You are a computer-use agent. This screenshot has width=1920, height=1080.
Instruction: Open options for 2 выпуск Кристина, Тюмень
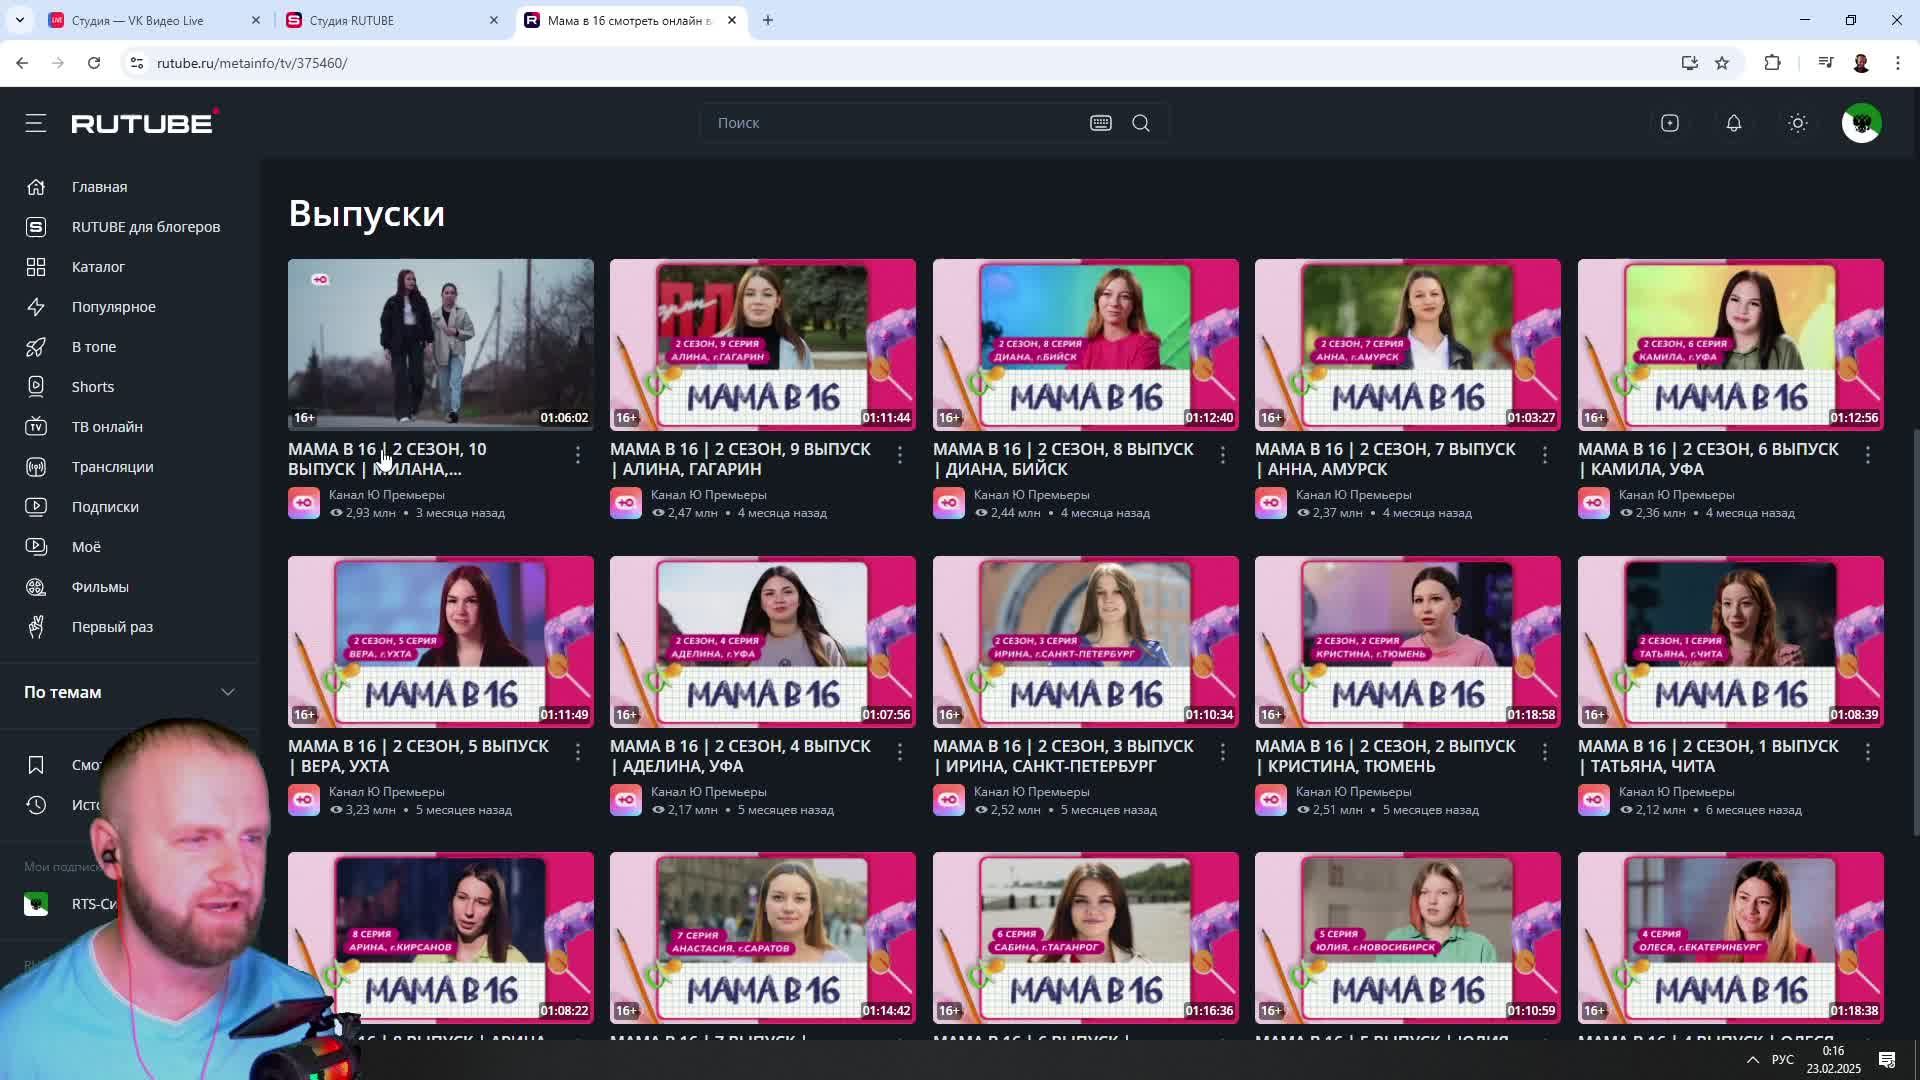coord(1545,752)
